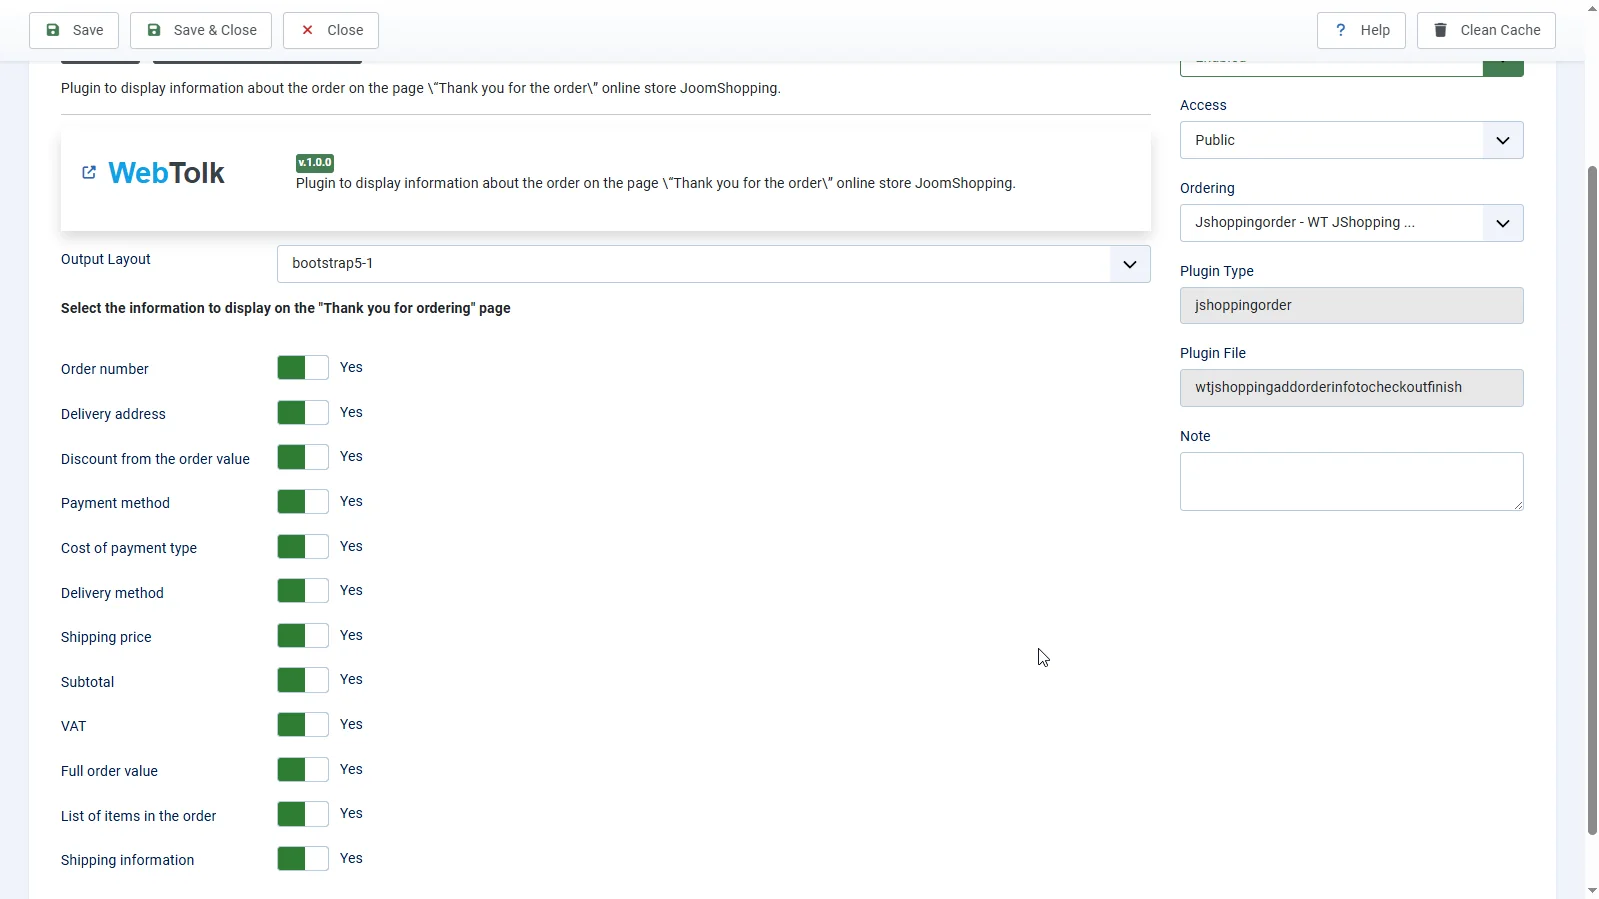Click the Clean Cache trash button

pyautogui.click(x=1485, y=30)
